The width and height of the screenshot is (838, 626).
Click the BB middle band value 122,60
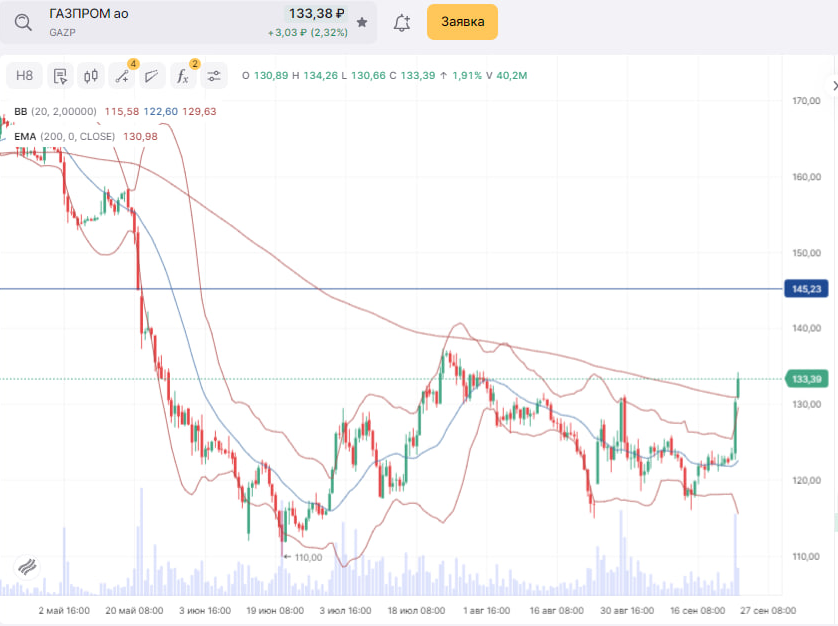[x=160, y=111]
